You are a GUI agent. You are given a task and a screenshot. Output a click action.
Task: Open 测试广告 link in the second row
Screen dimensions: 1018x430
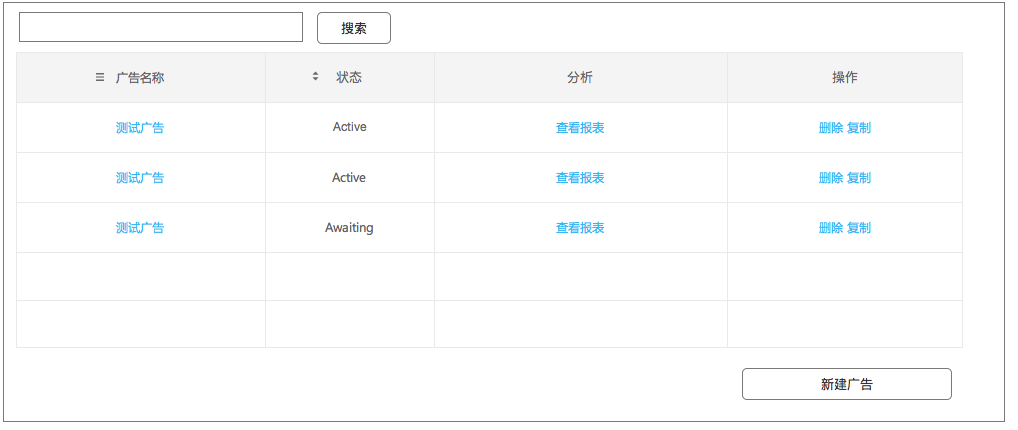140,178
